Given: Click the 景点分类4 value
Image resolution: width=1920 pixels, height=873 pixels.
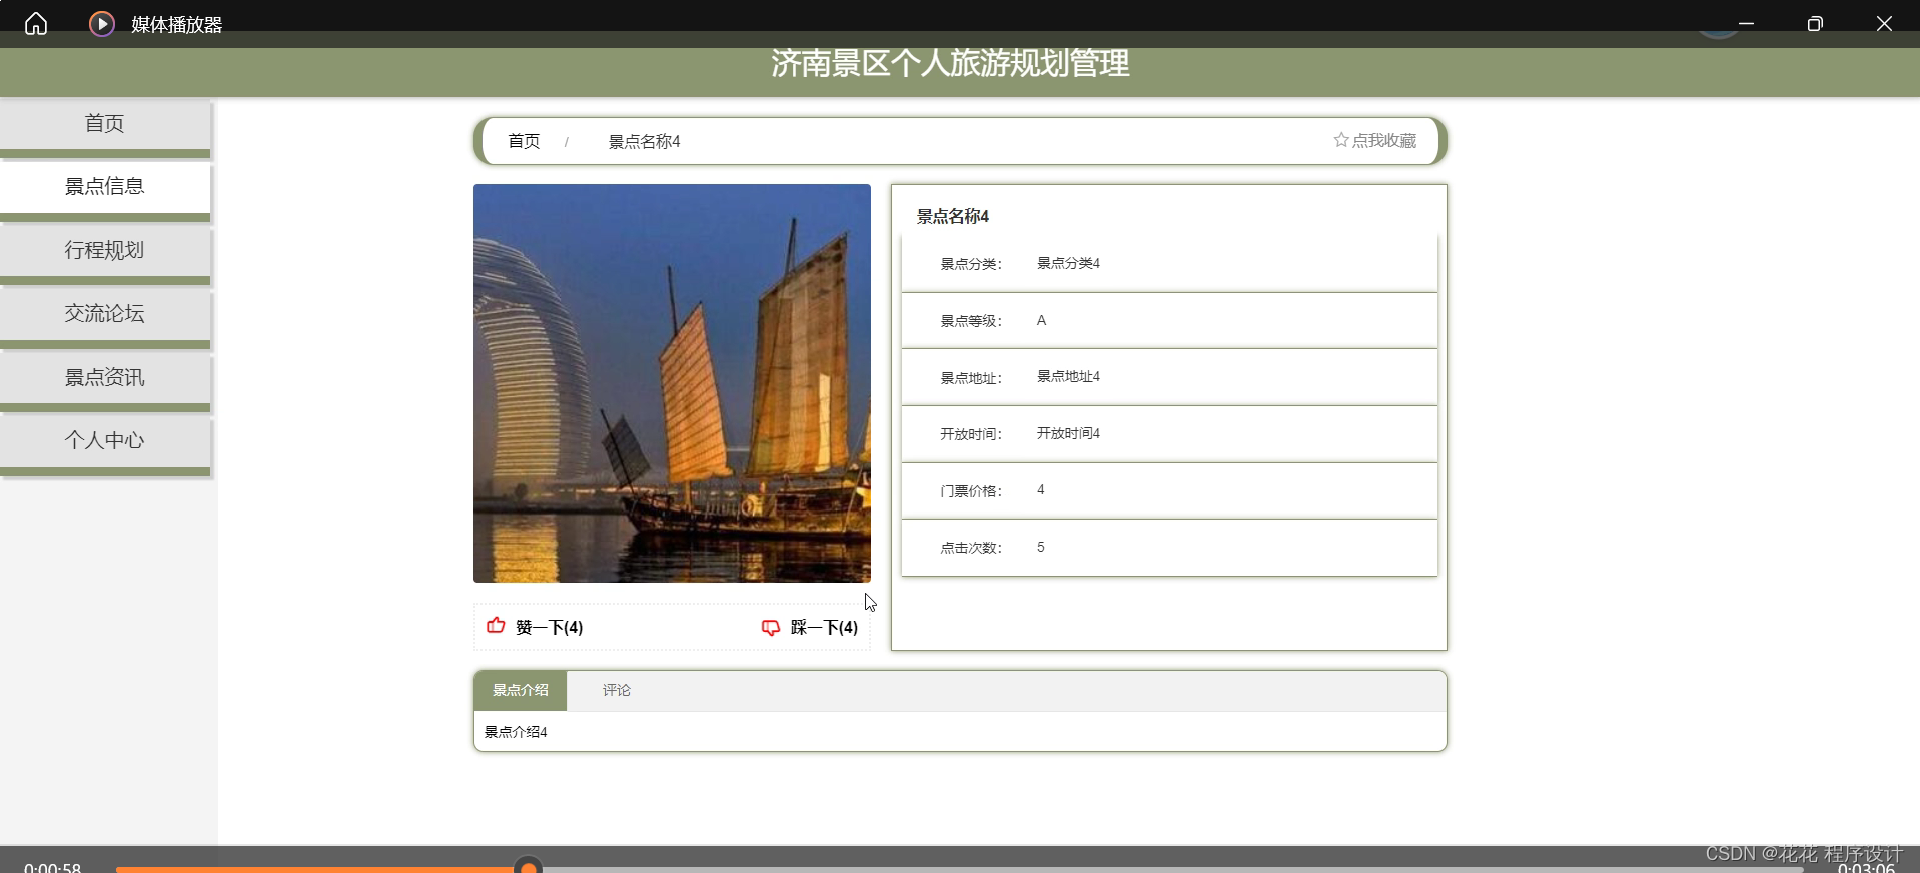Looking at the screenshot, I should 1068,263.
